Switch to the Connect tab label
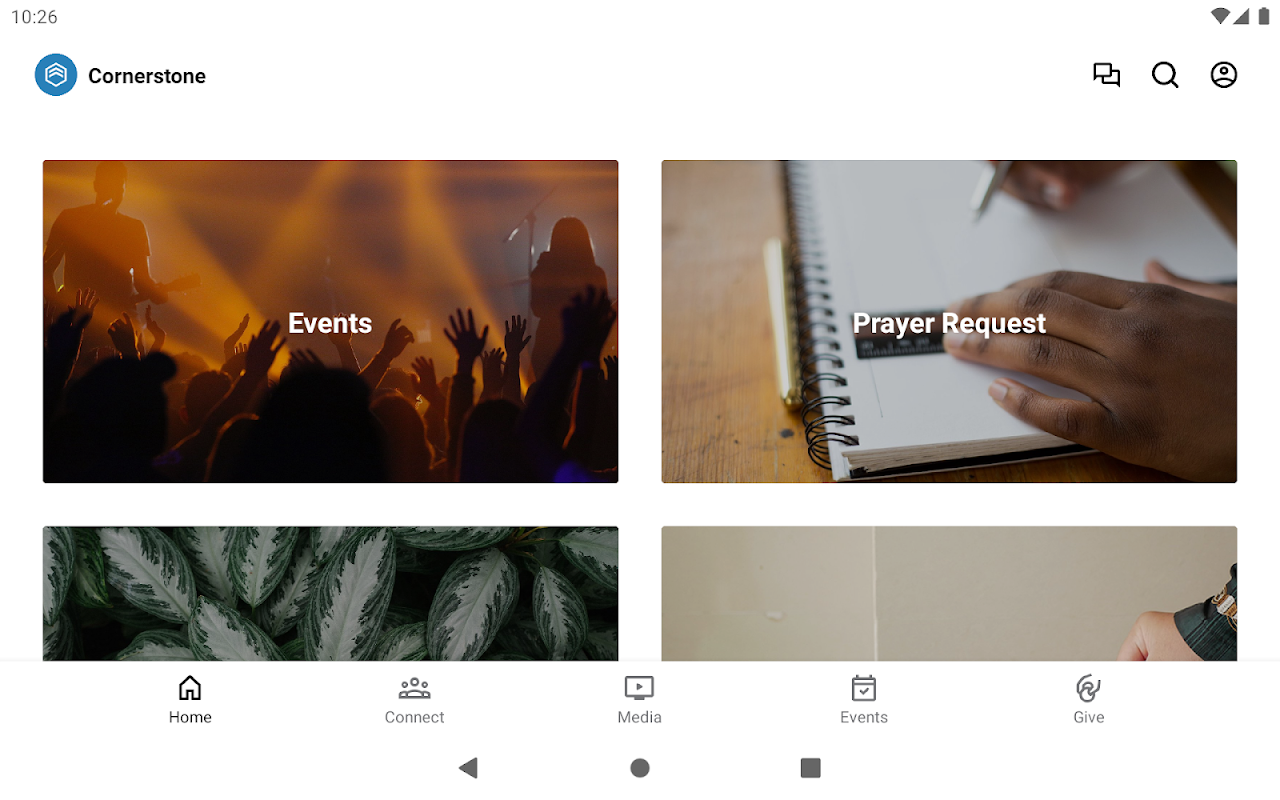Screen dimensions: 1280x800 pyautogui.click(x=414, y=717)
